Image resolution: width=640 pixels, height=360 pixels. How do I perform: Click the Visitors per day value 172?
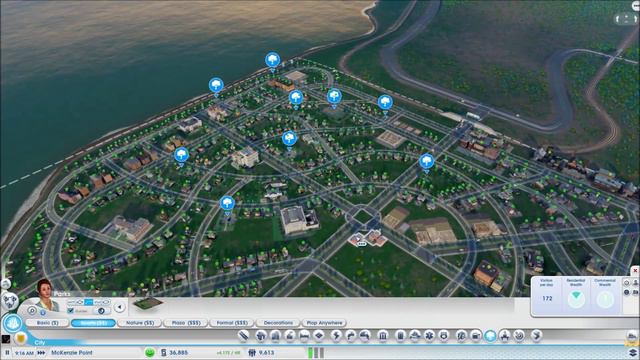547,298
